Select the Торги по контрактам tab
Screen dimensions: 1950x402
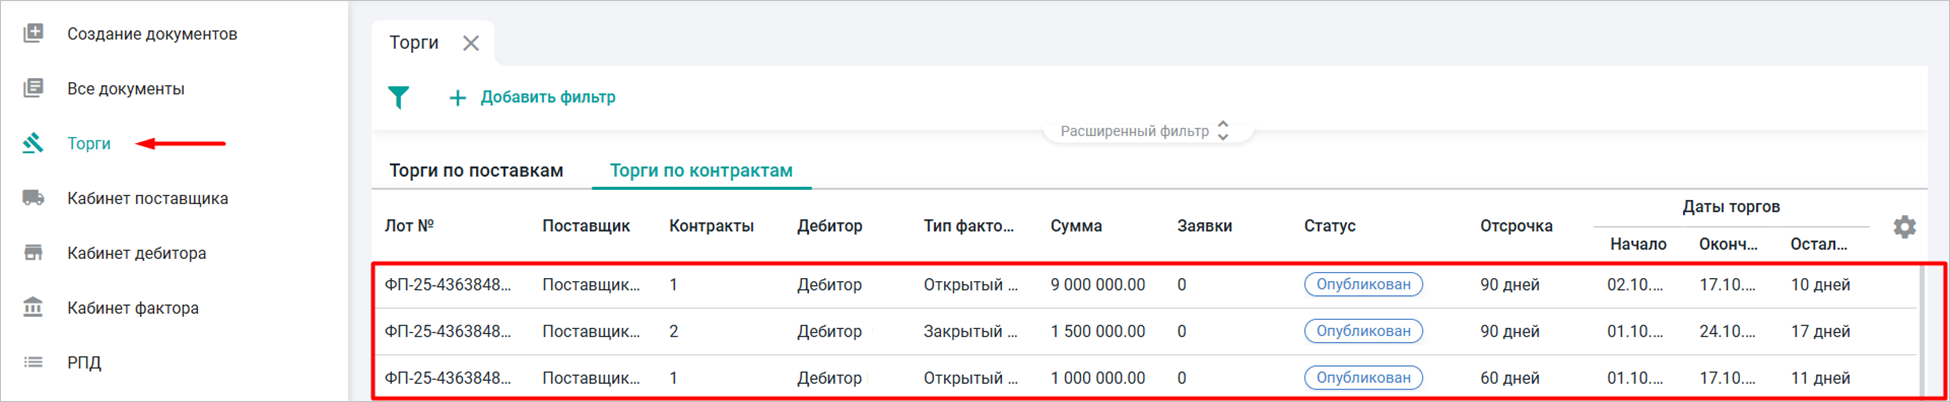pos(701,170)
